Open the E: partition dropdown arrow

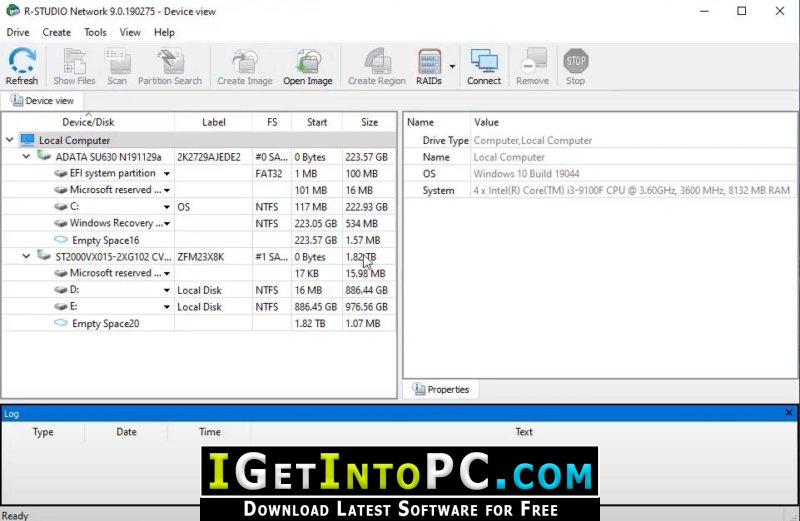pyautogui.click(x=167, y=307)
